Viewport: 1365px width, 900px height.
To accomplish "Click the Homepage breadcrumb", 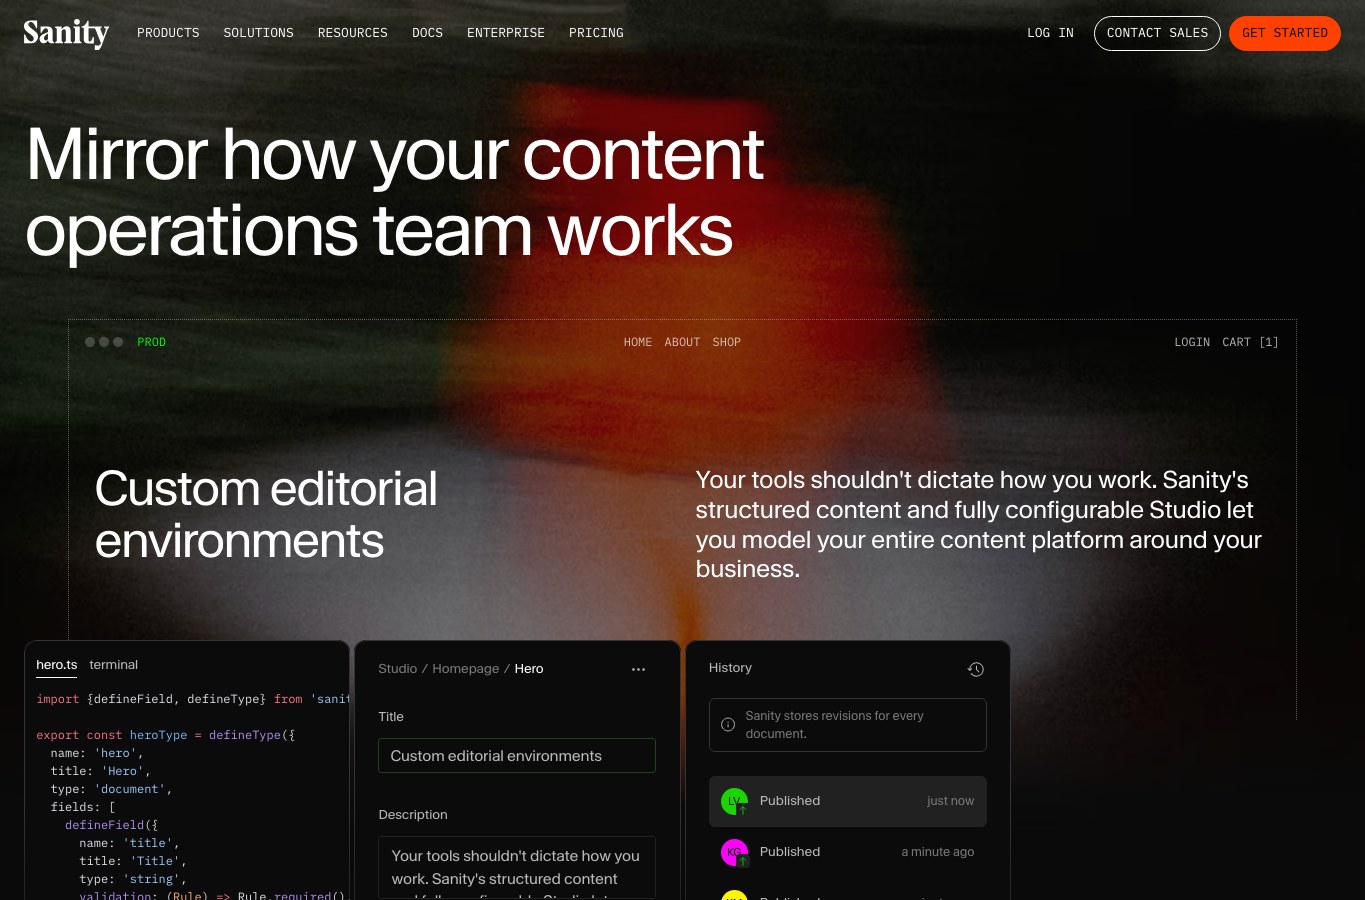I will pos(466,669).
